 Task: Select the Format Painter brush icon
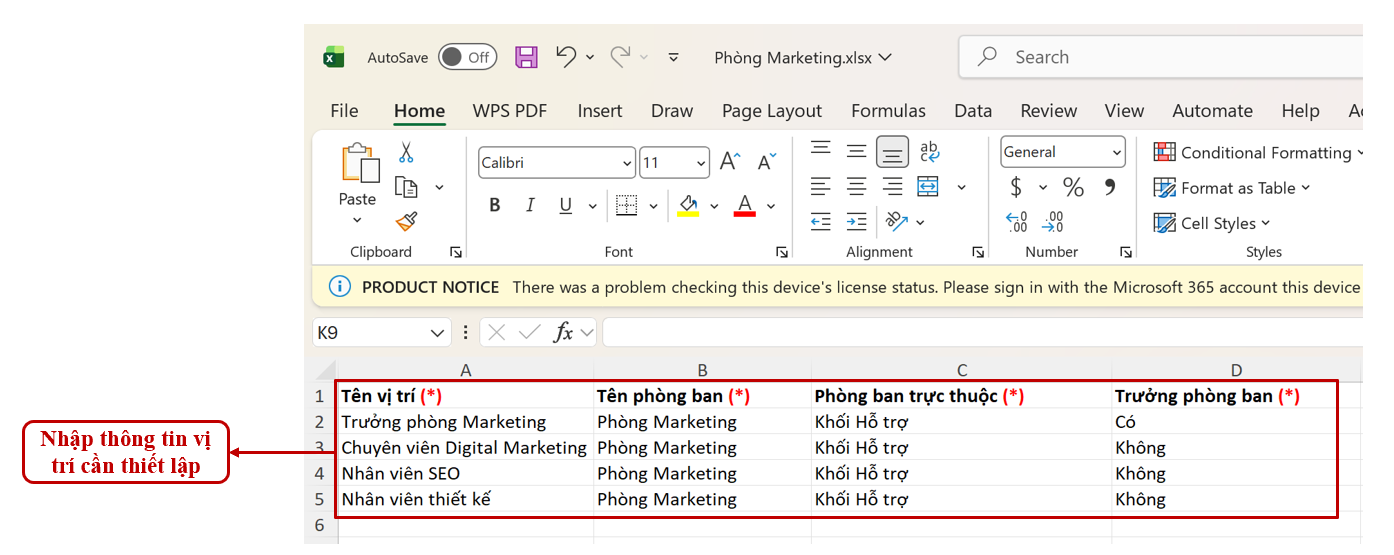pyautogui.click(x=406, y=221)
